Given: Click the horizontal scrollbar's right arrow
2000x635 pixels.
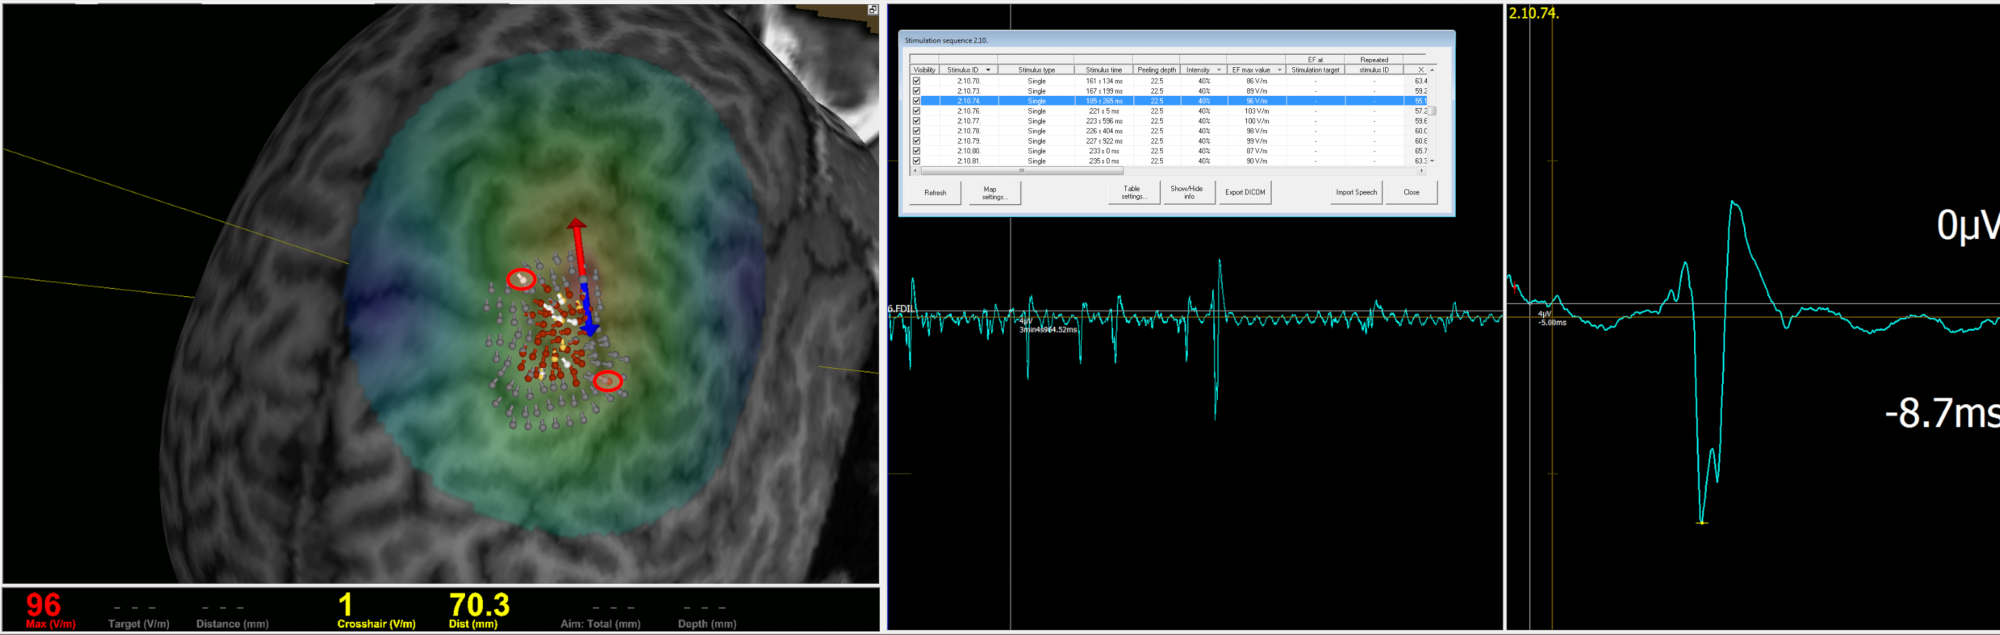Looking at the screenshot, I should click(1422, 171).
